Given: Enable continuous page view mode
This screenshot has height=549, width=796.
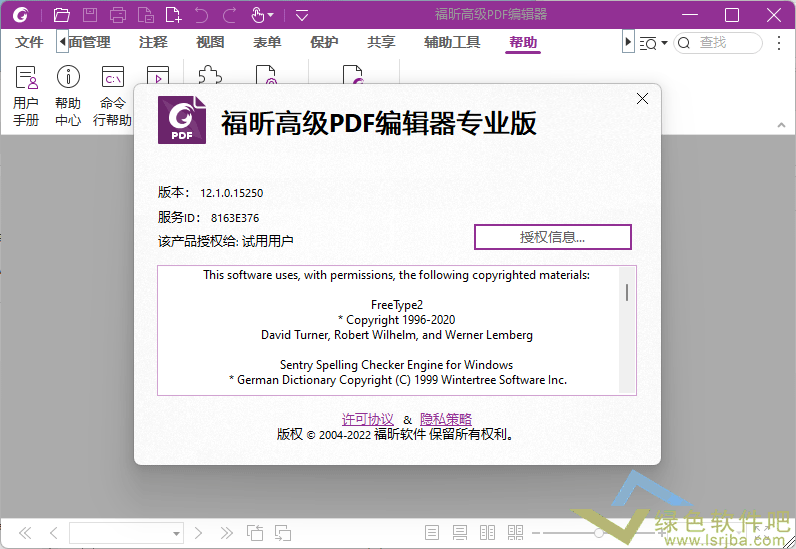Looking at the screenshot, I should pos(460,533).
